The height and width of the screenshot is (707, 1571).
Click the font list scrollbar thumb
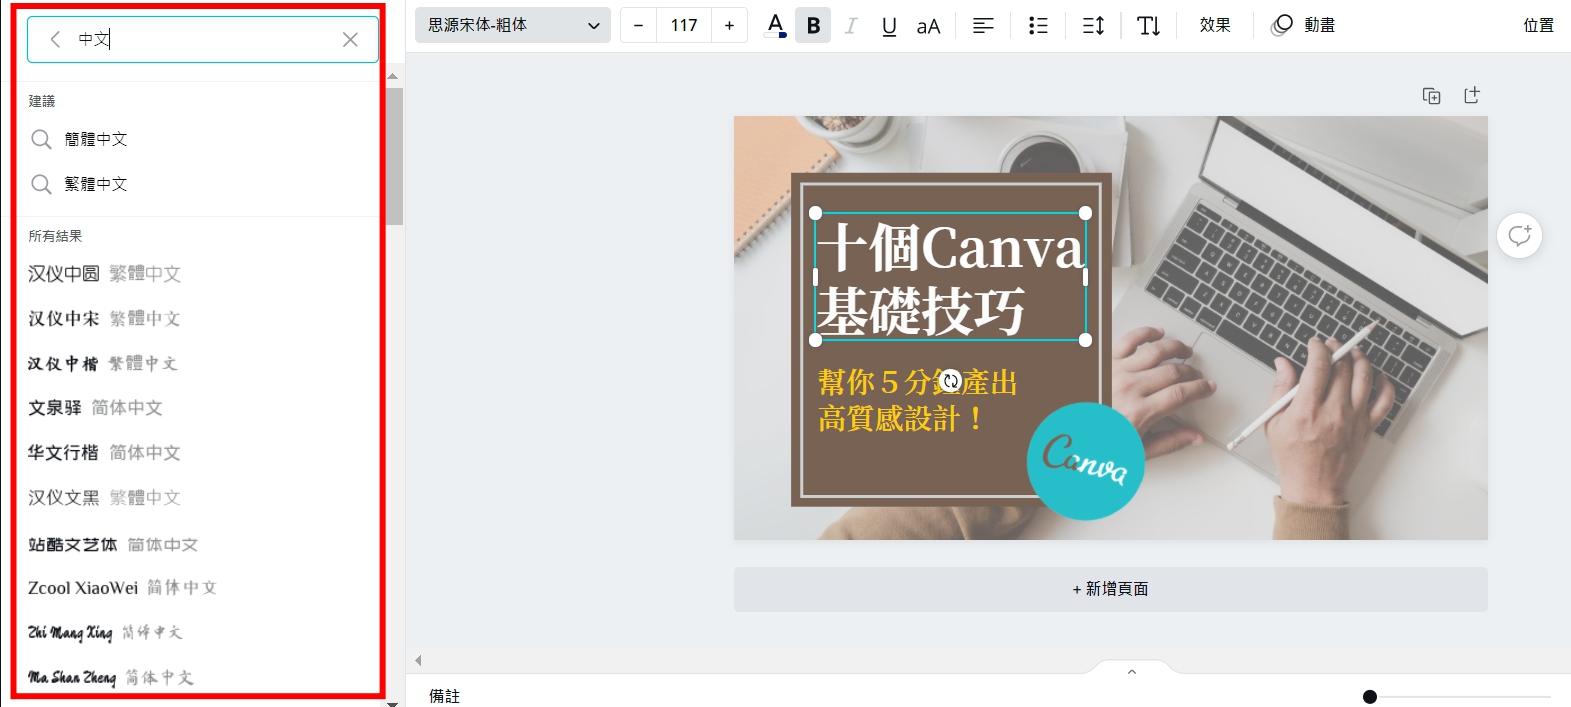[394, 156]
